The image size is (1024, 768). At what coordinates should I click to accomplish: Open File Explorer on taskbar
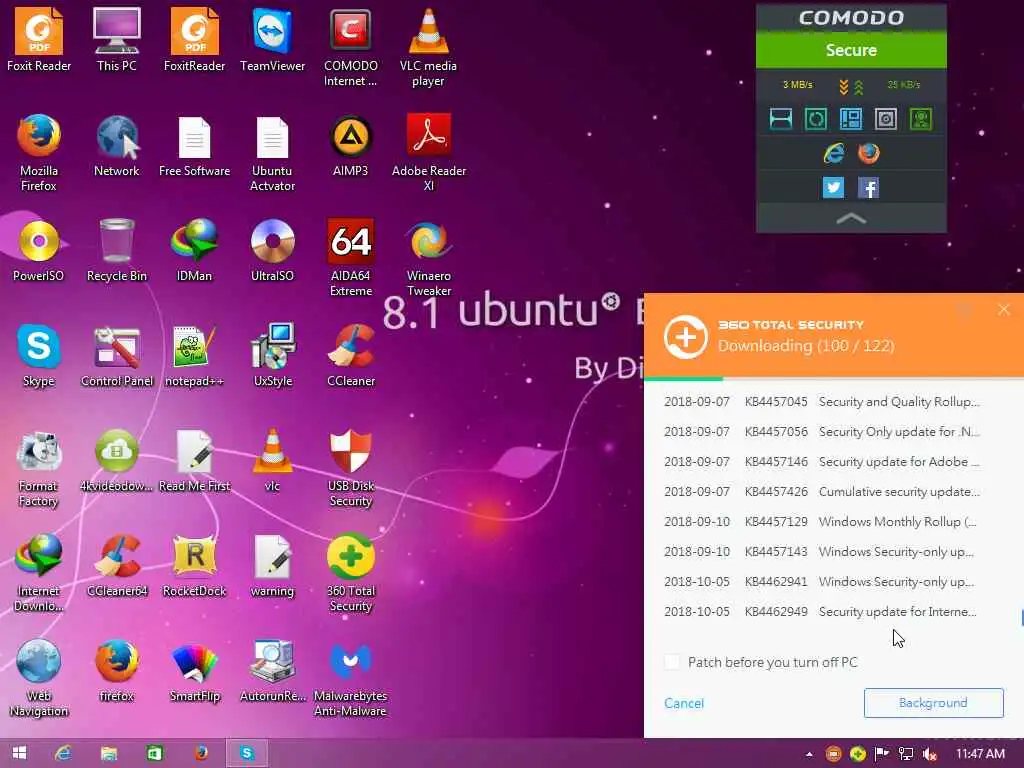tap(109, 753)
